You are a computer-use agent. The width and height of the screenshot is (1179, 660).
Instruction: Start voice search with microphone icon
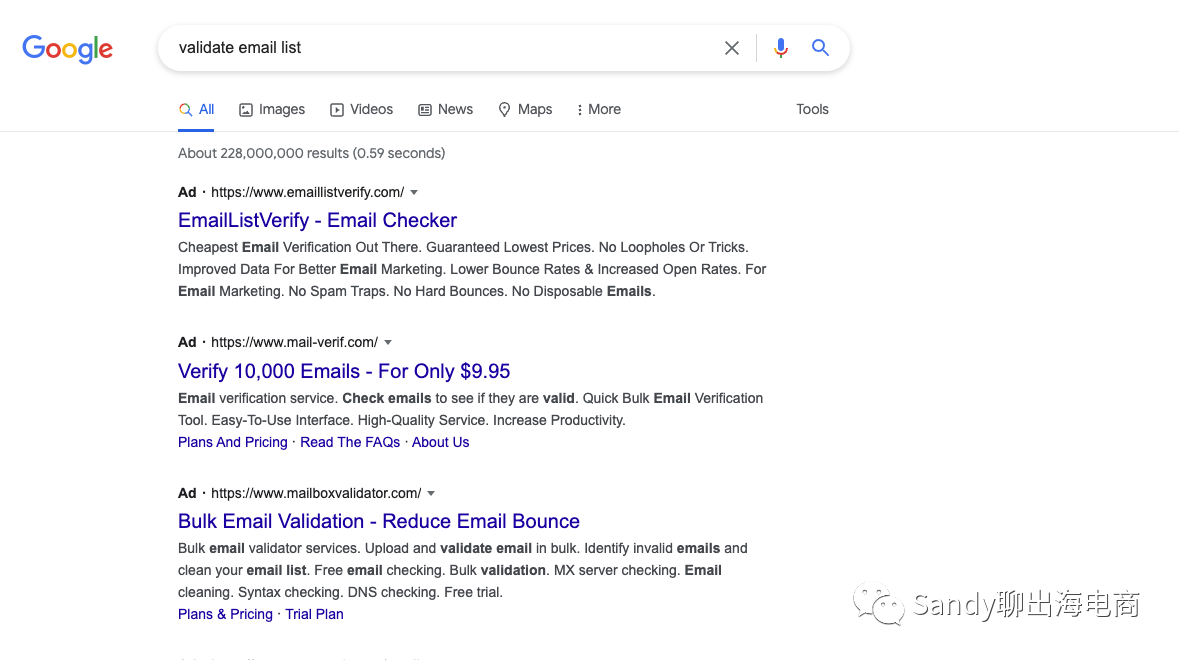[x=781, y=48]
